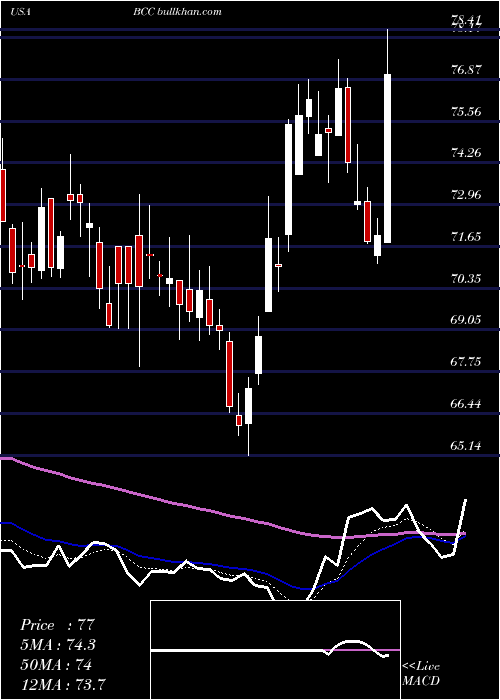The width and height of the screenshot is (500, 700).
Task: Select the 78.41 top price label
Action: click(x=467, y=20)
